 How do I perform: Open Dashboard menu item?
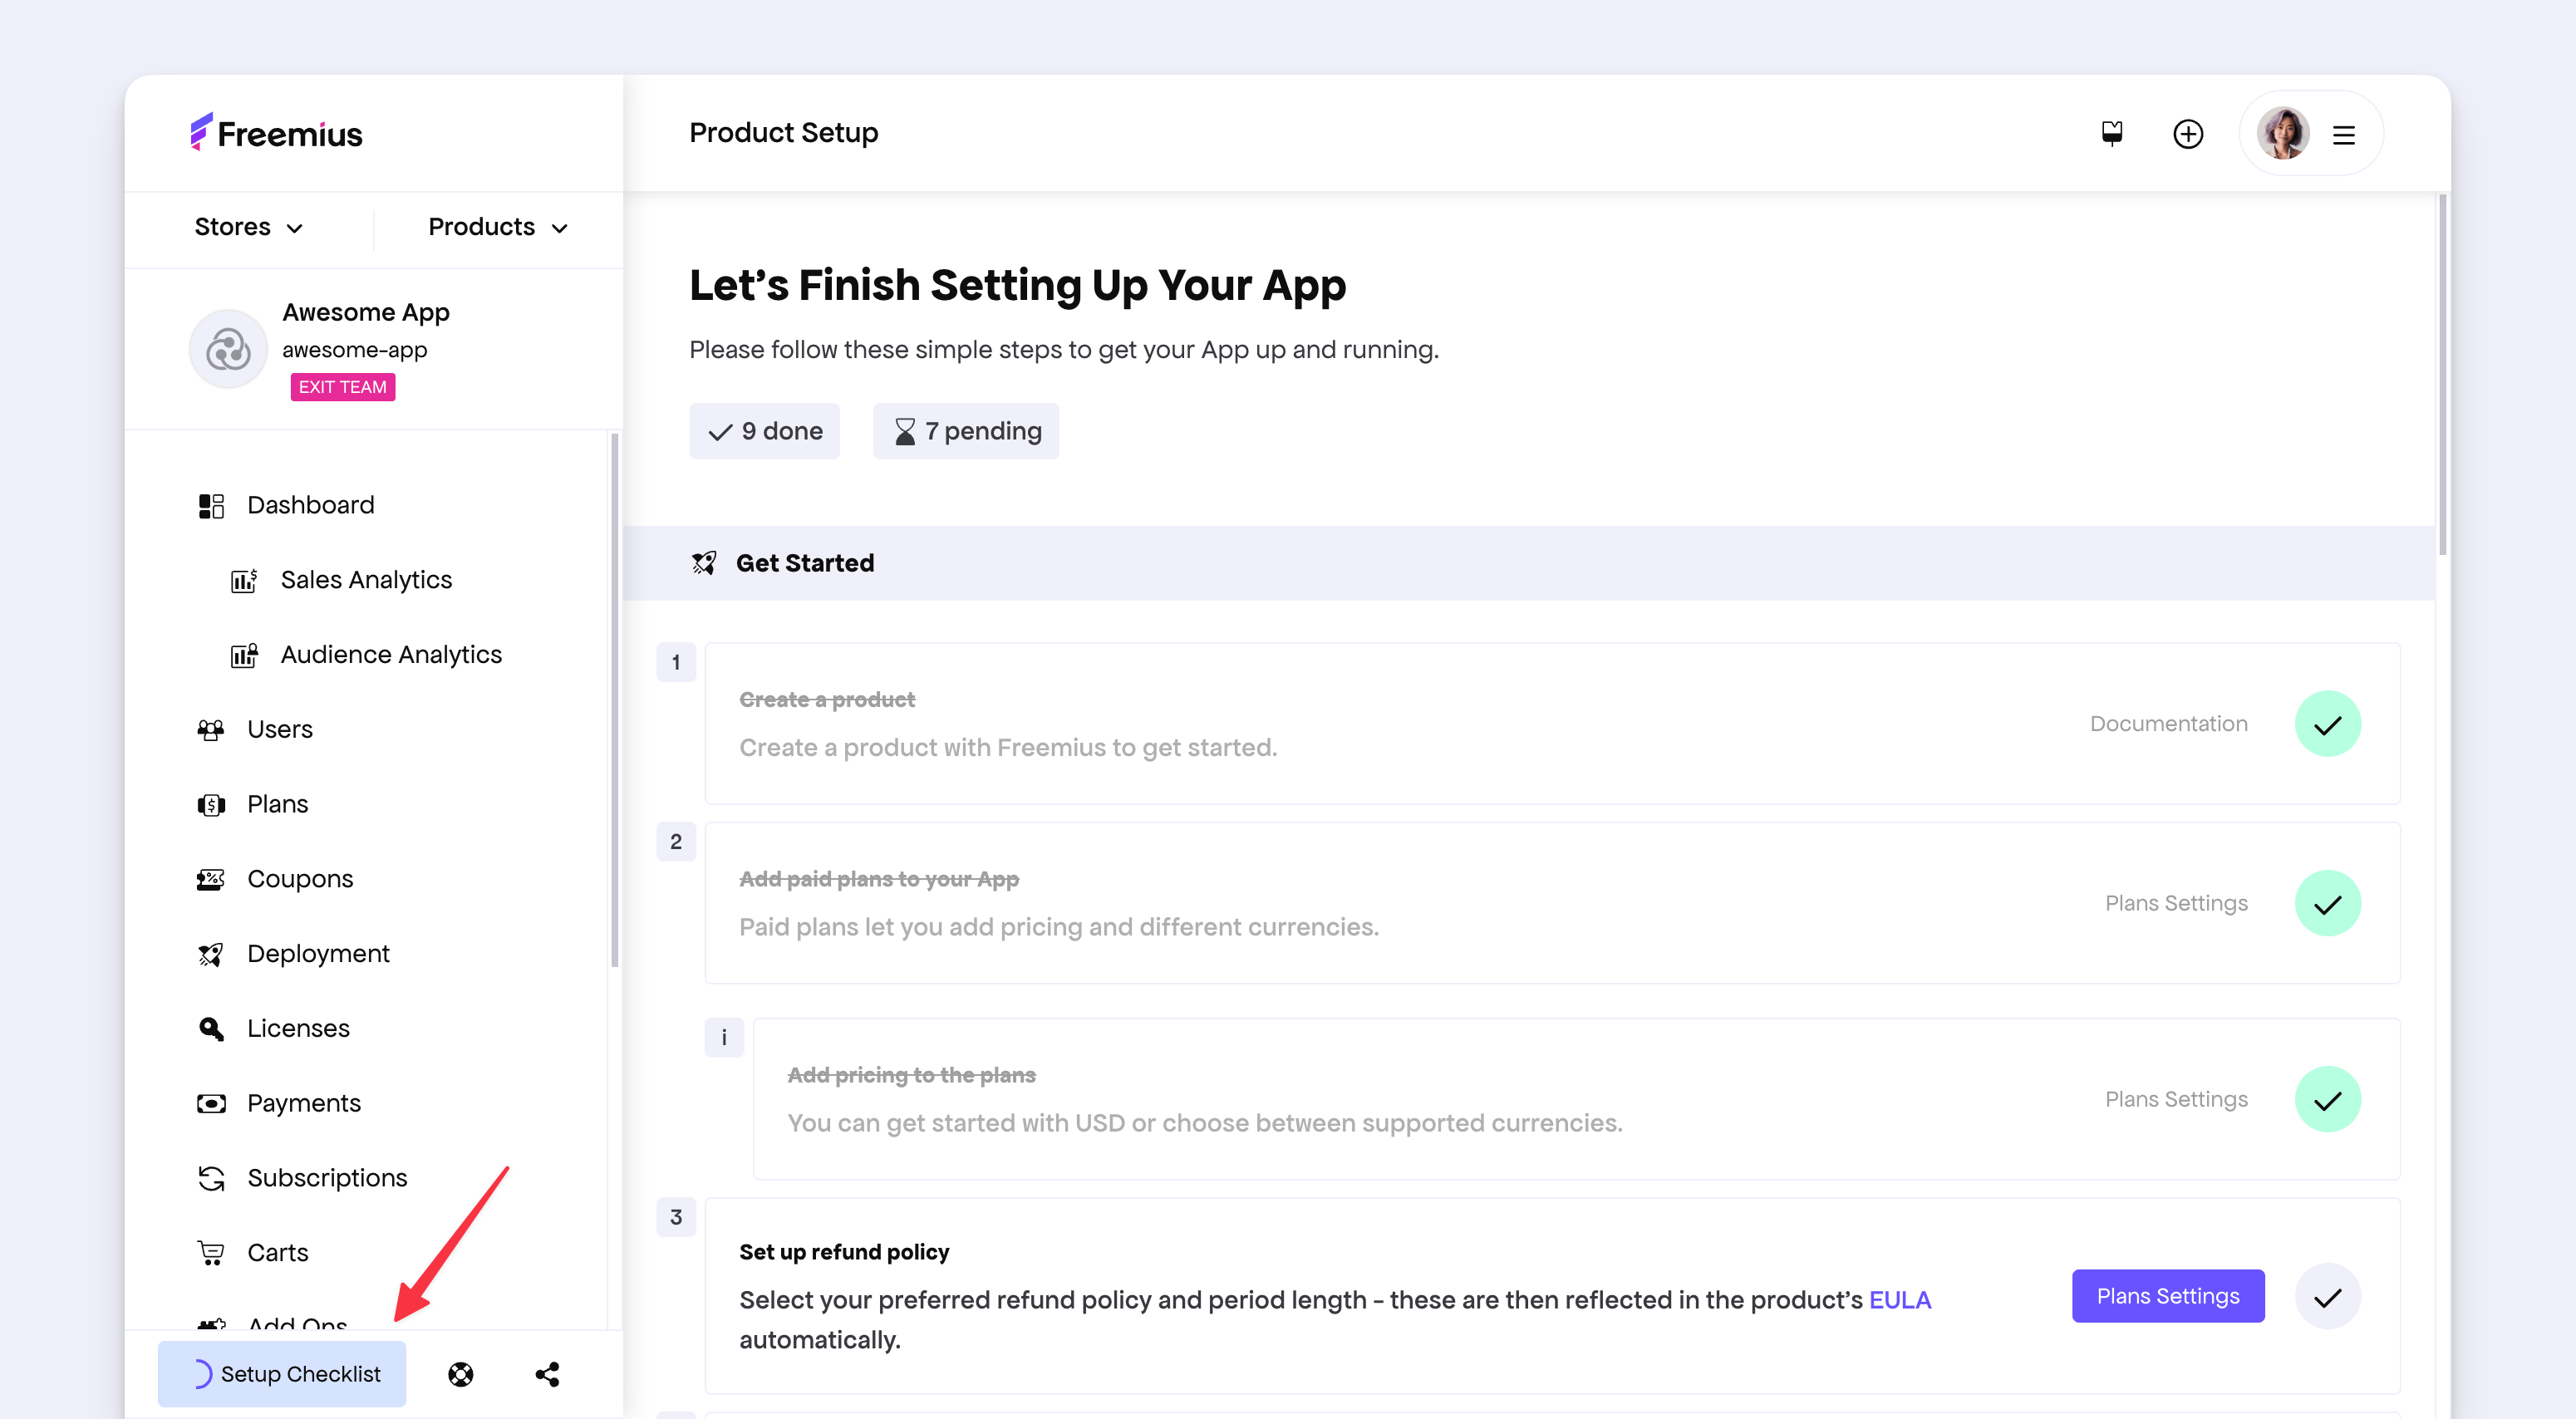[x=309, y=503]
